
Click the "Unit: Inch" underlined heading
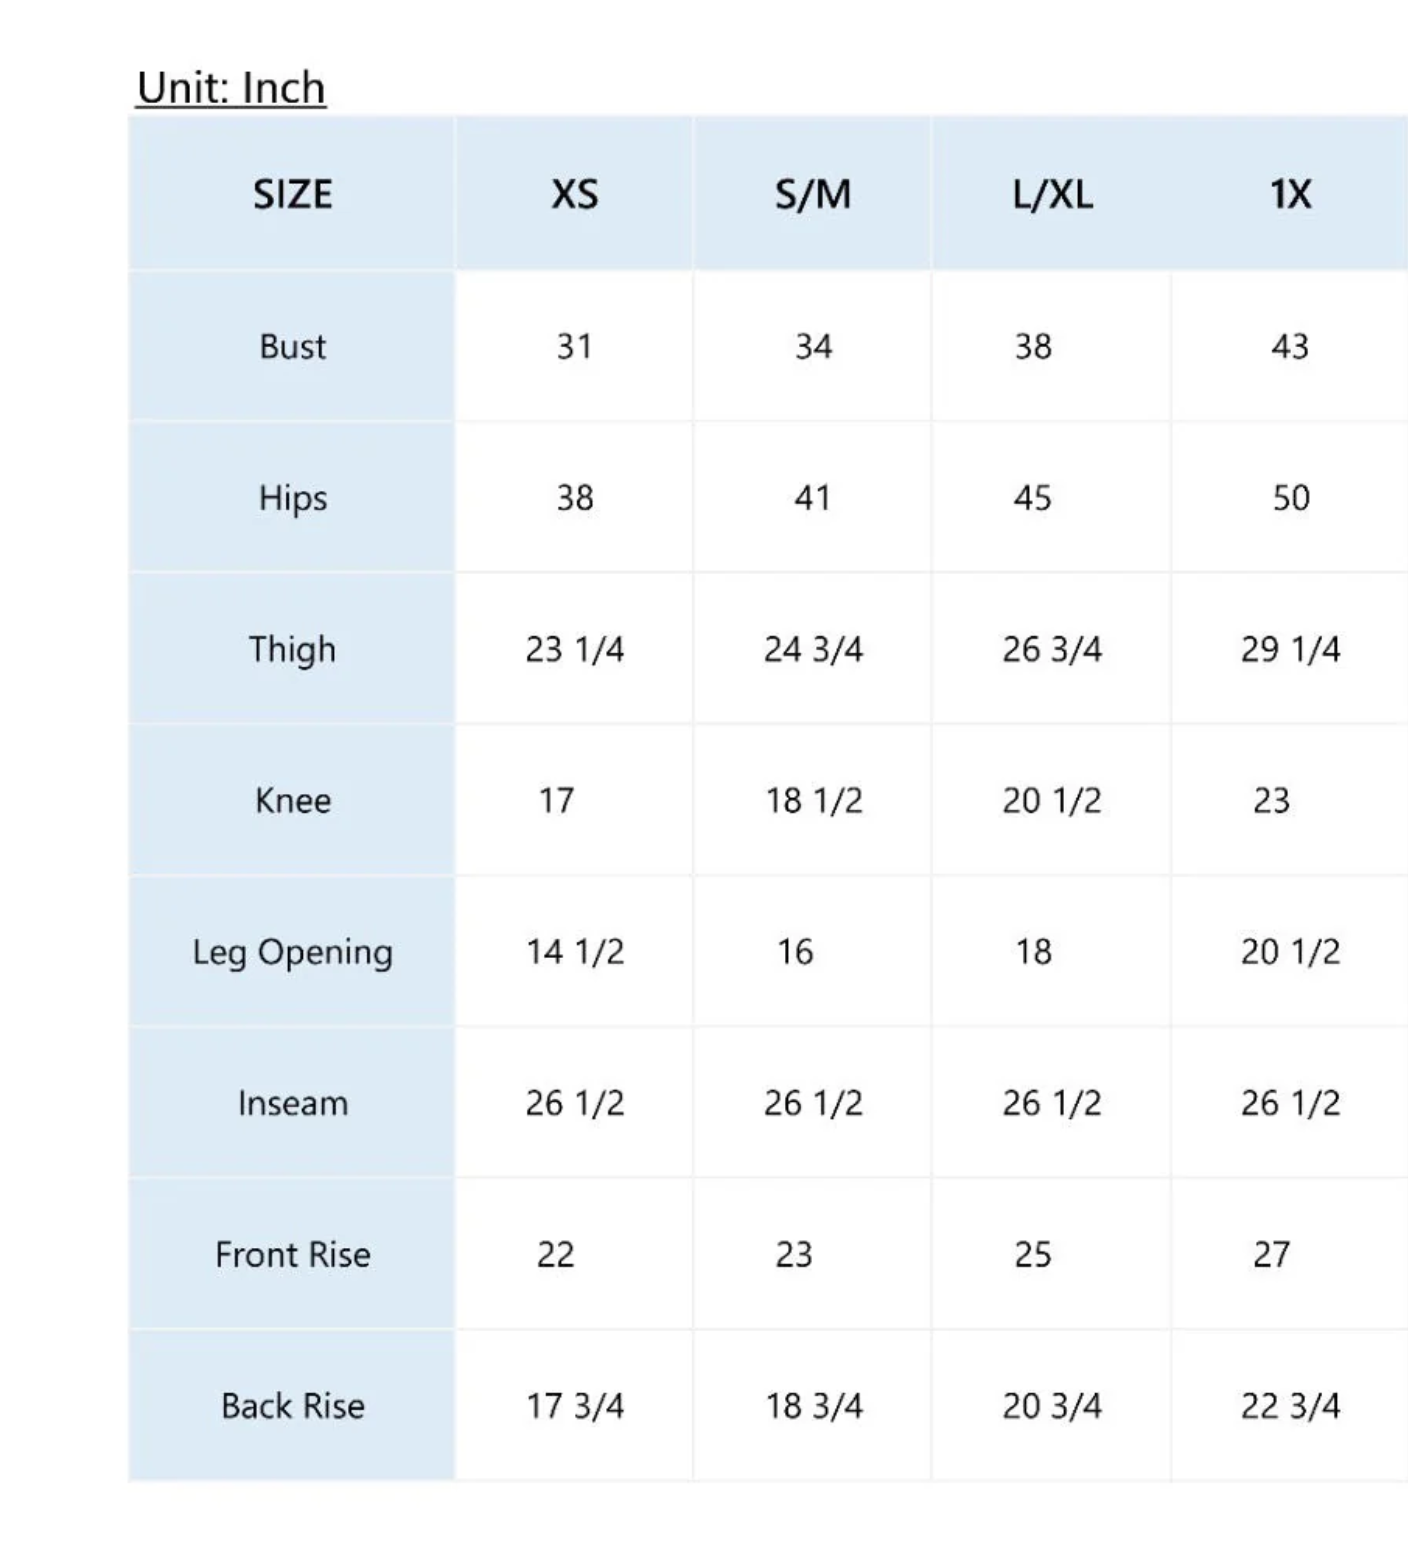coord(231,88)
